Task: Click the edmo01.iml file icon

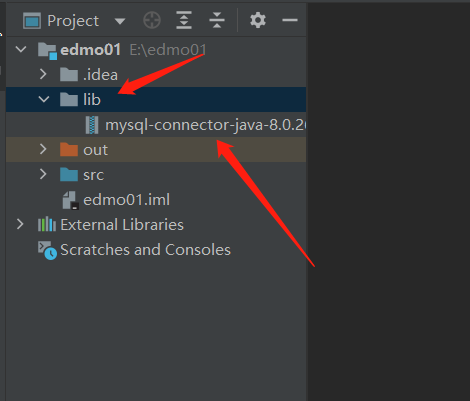Action: (x=70, y=200)
